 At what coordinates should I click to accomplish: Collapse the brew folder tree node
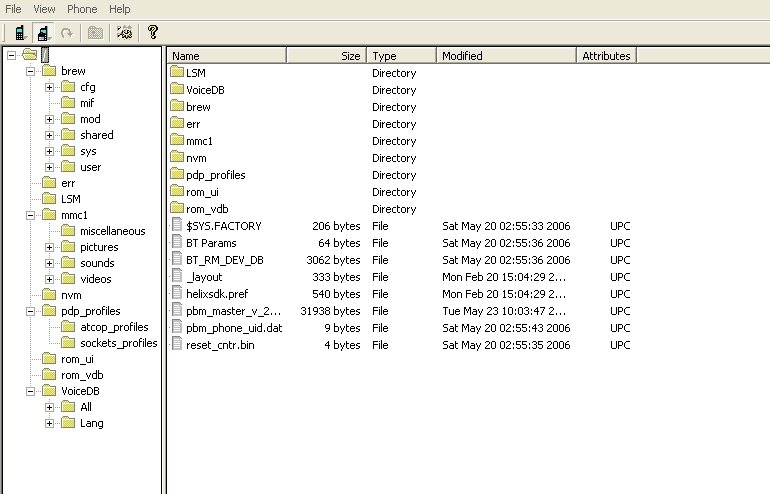[30, 71]
